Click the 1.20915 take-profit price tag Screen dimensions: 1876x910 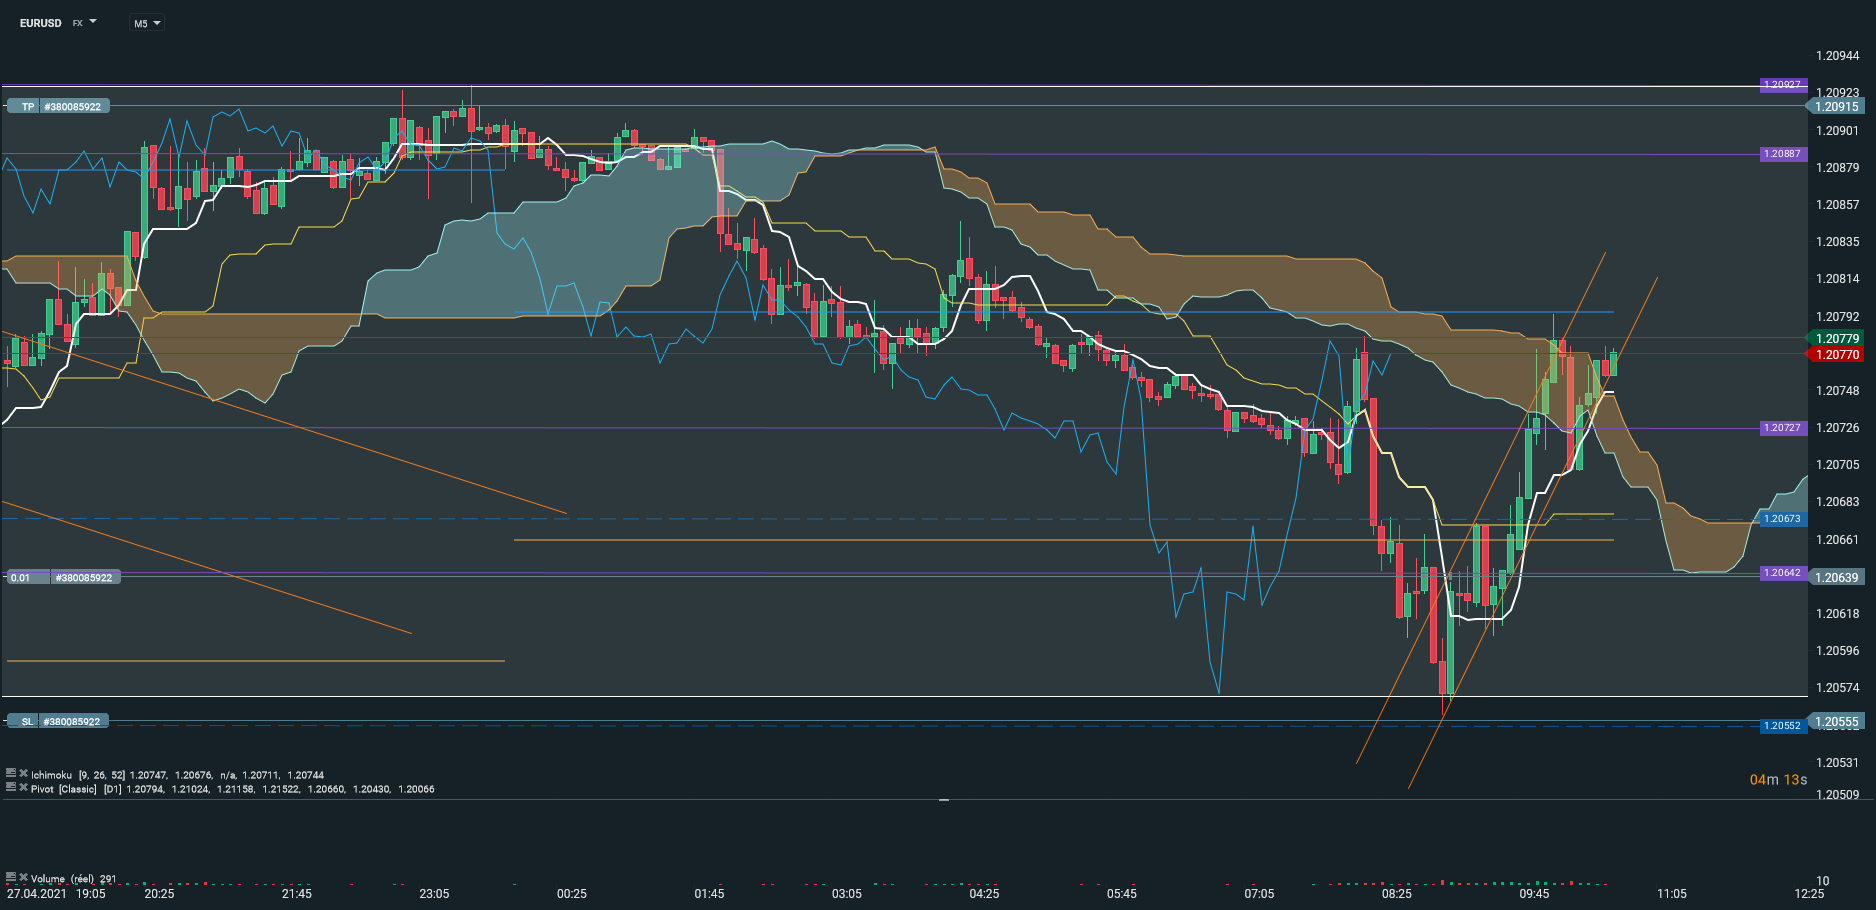point(1836,106)
